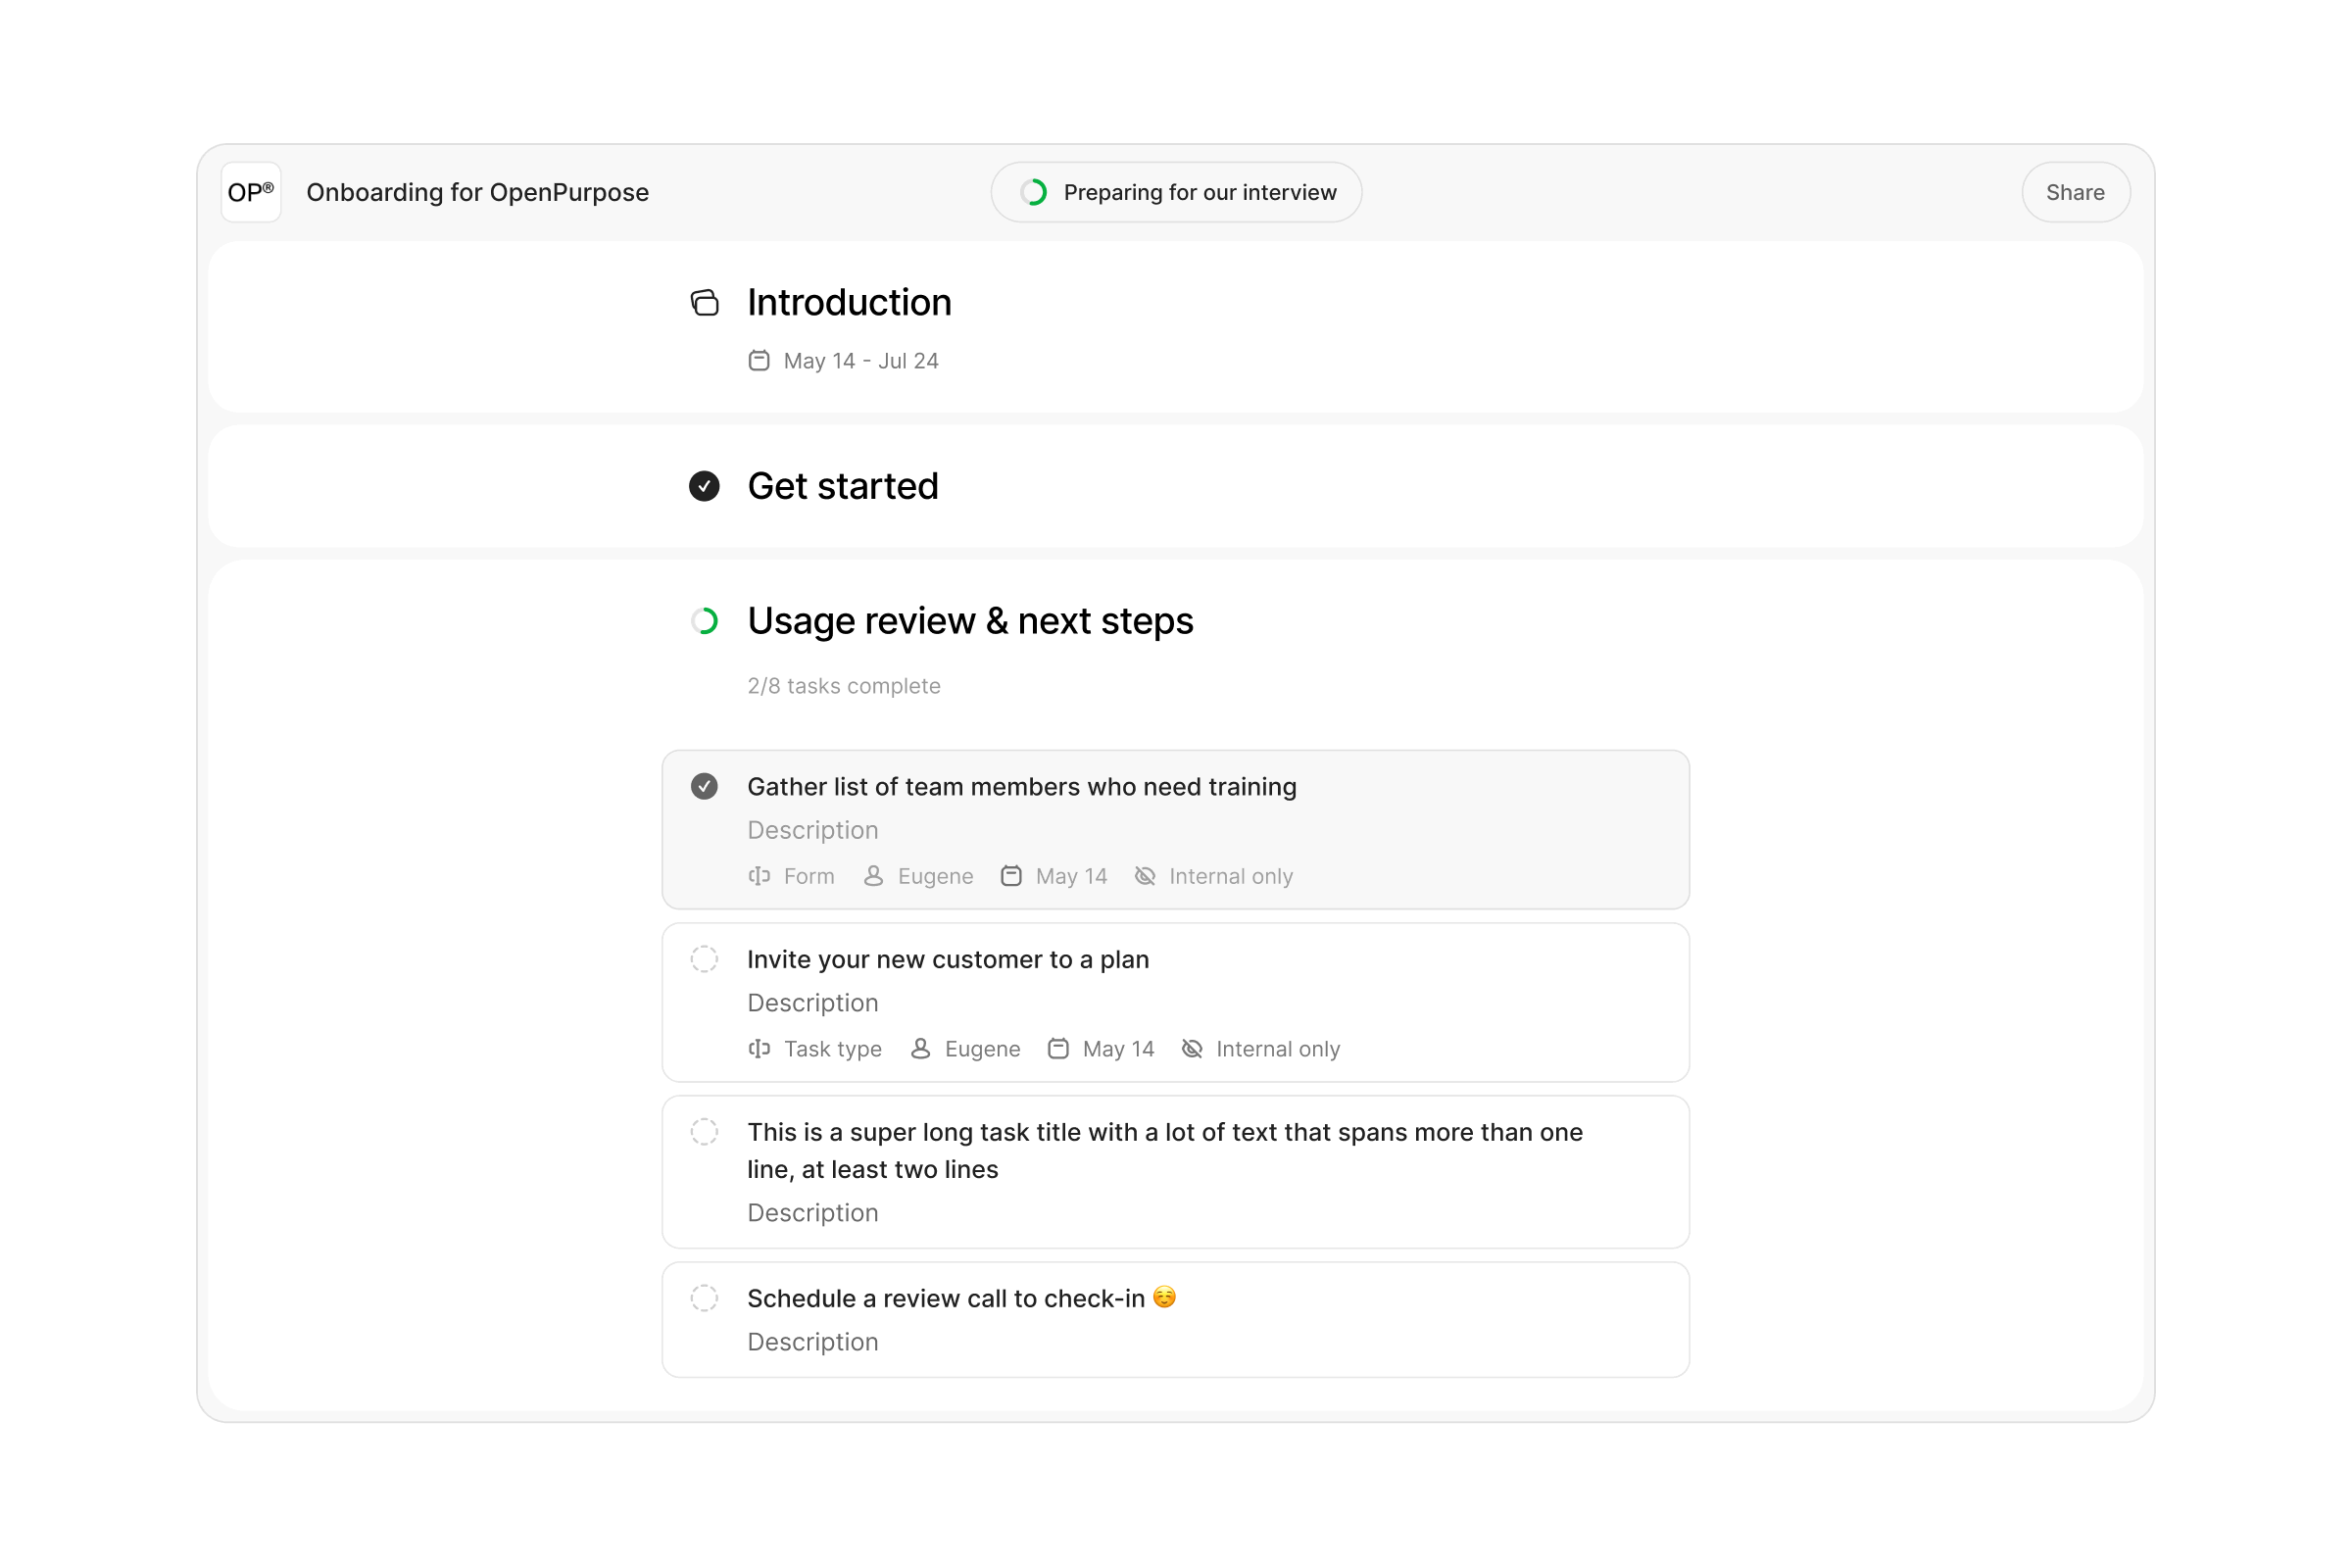Viewport: 2352px width, 1568px height.
Task: Click Internal only eye icon in Invite customer task
Action: (1192, 1049)
